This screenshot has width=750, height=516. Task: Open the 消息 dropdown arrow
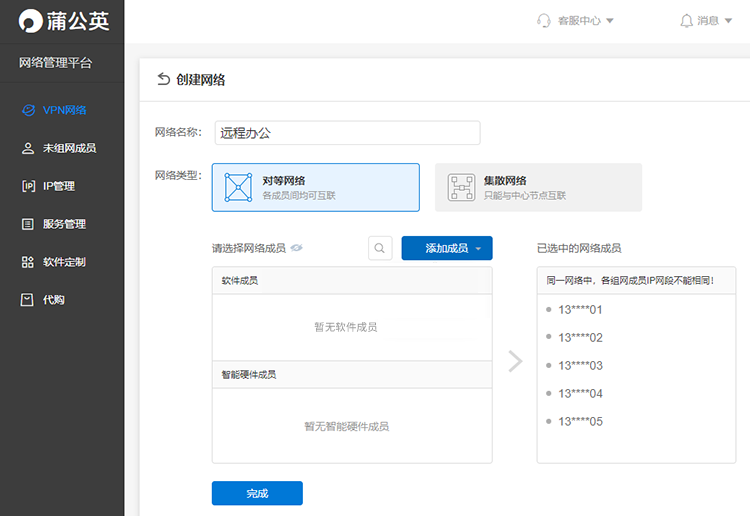(x=728, y=21)
